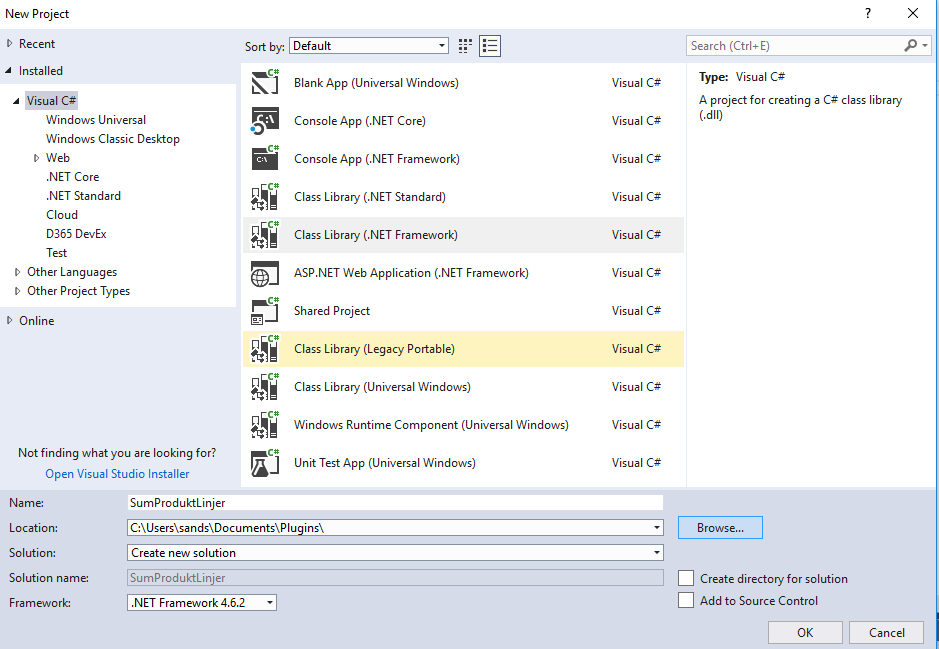Click the search magnifier icon
The image size is (939, 649).
point(910,46)
